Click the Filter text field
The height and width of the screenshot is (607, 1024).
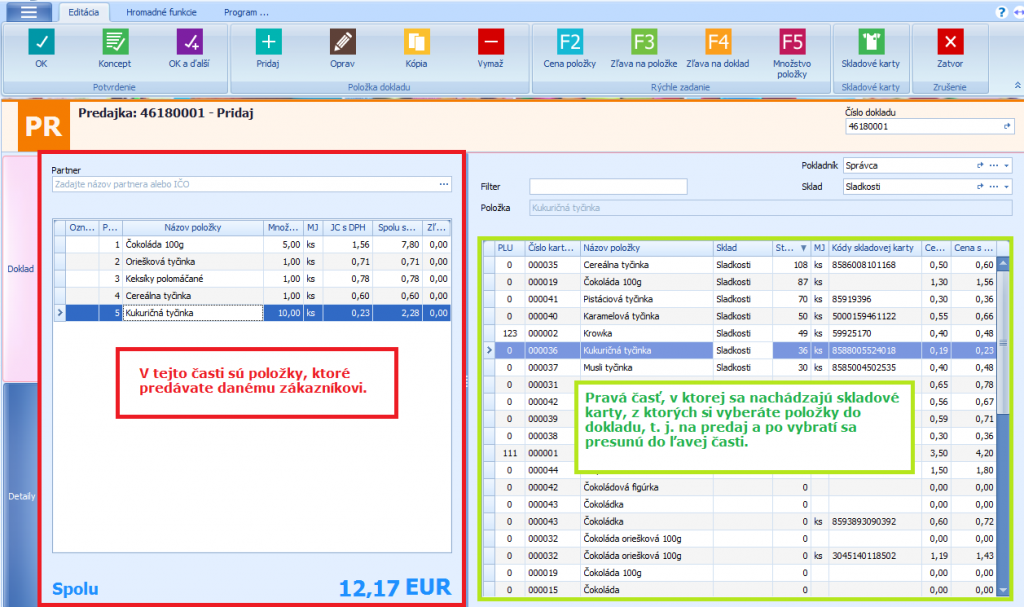click(x=608, y=187)
